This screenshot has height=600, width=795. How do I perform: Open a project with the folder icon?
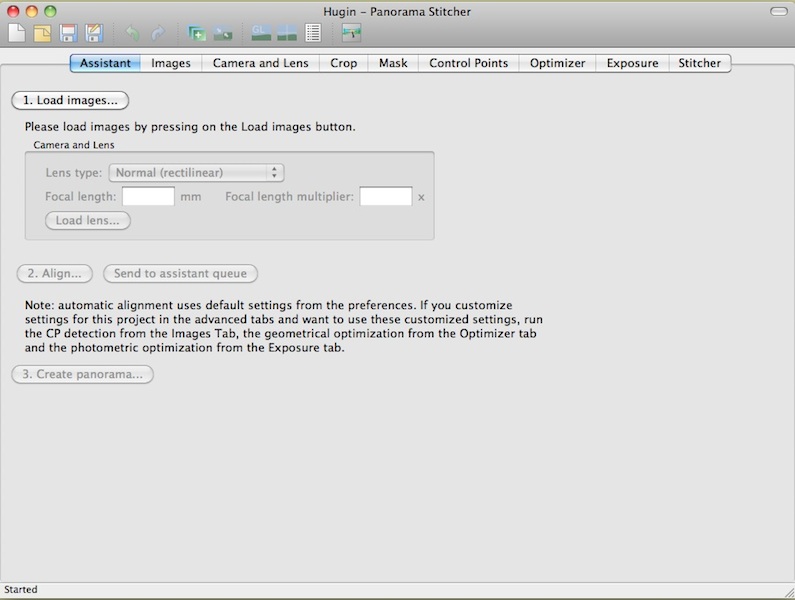coord(42,33)
